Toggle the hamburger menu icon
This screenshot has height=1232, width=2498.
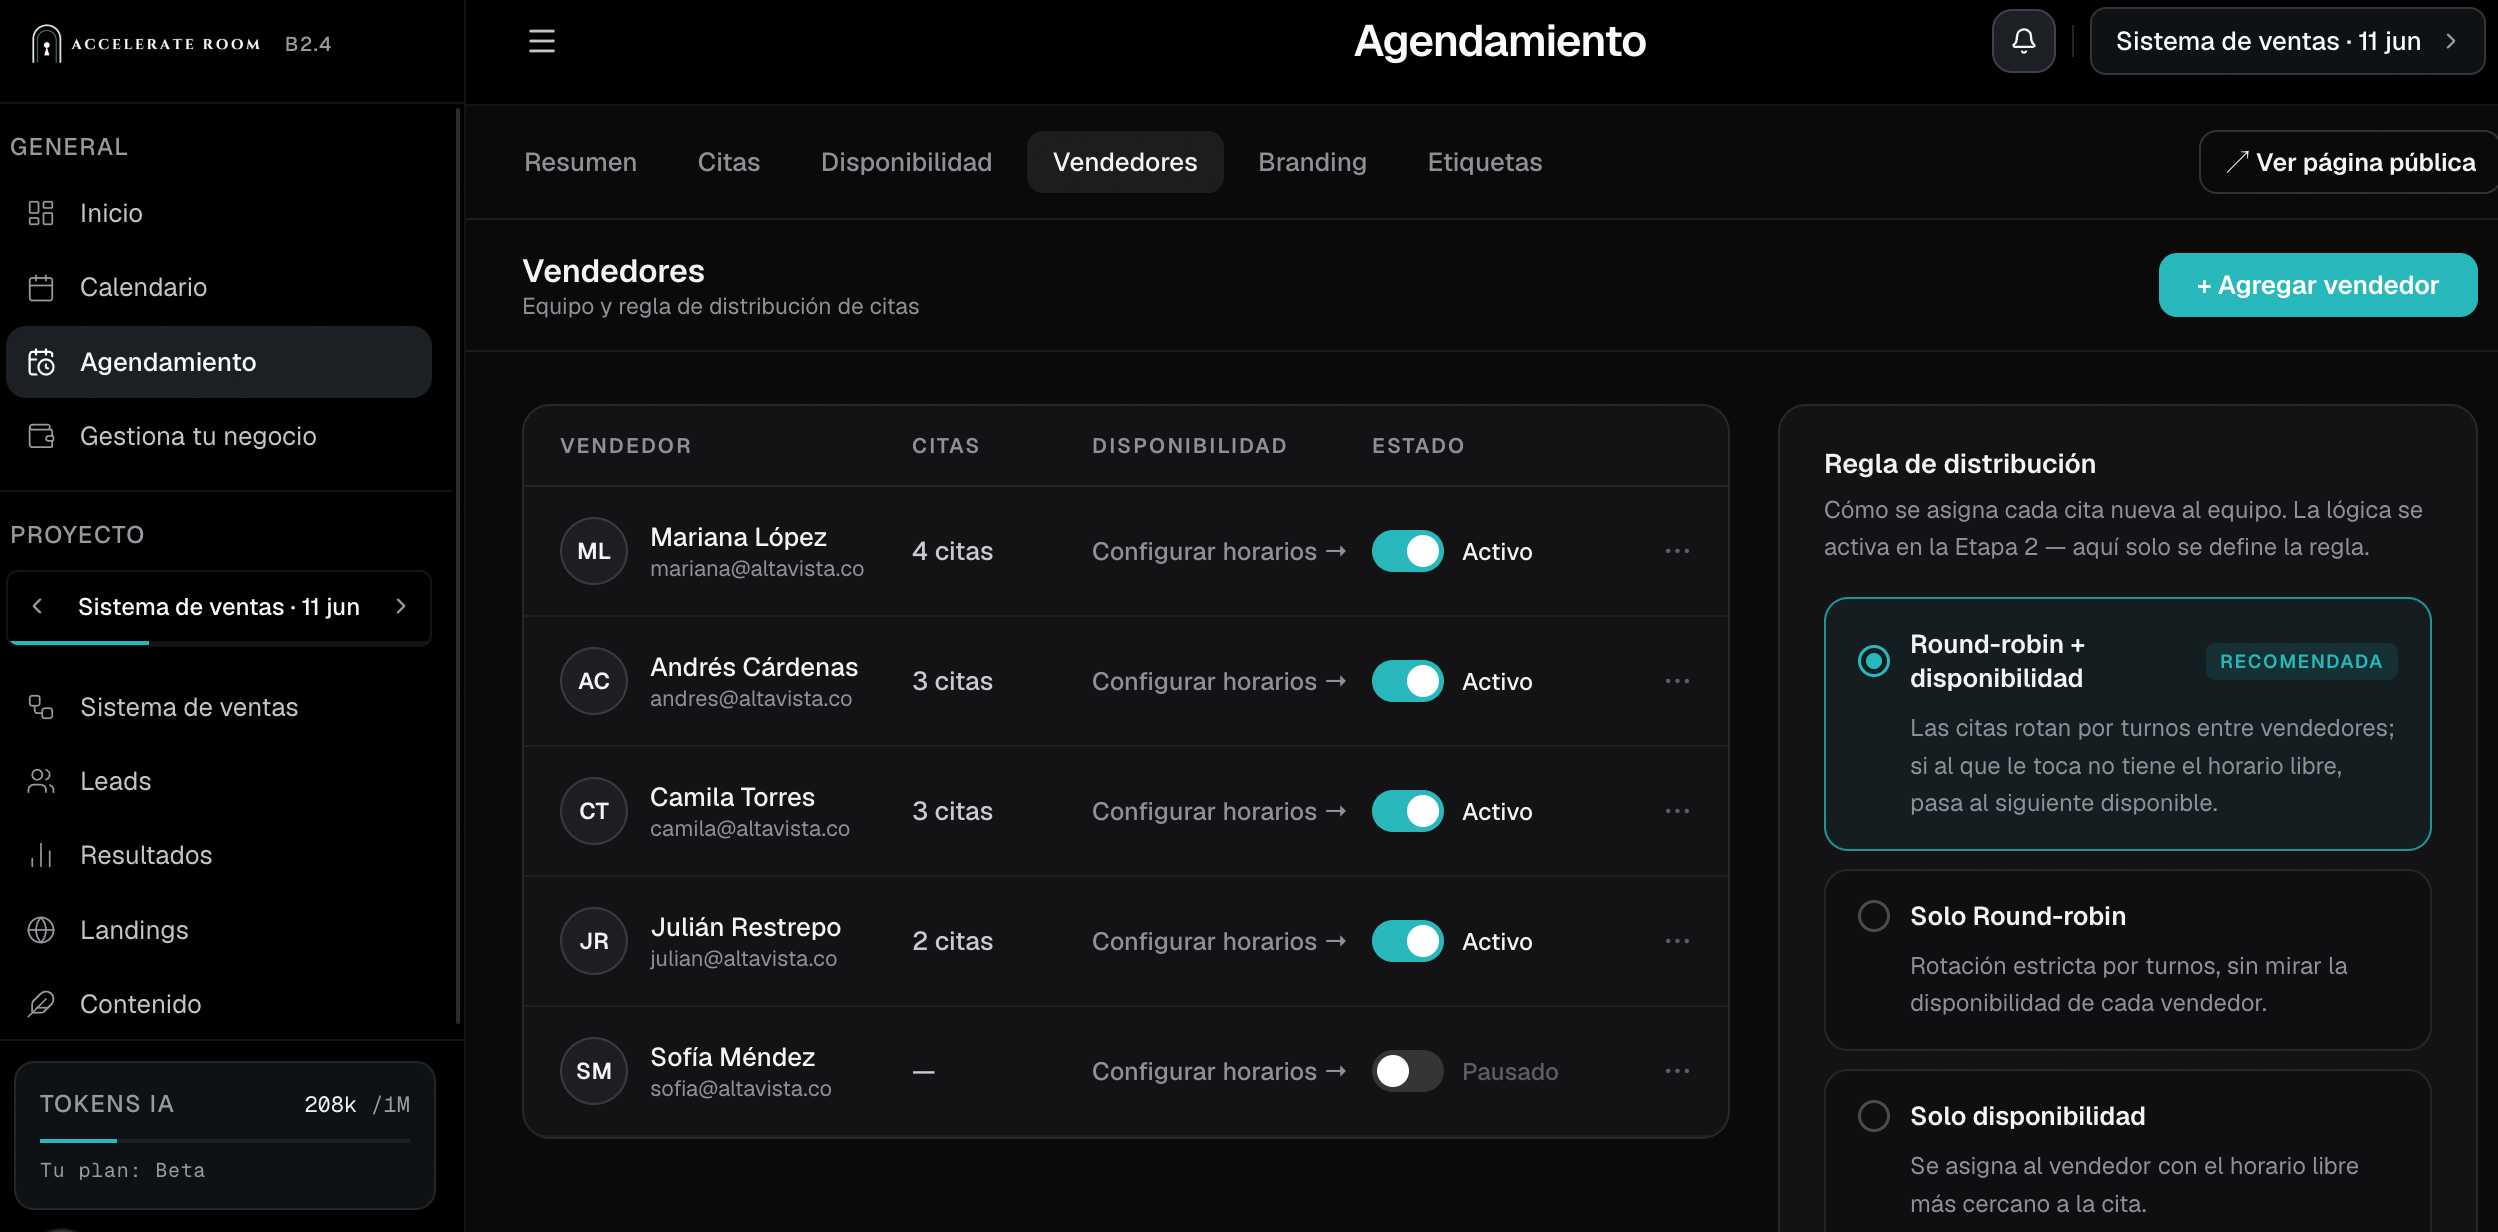coord(541,41)
